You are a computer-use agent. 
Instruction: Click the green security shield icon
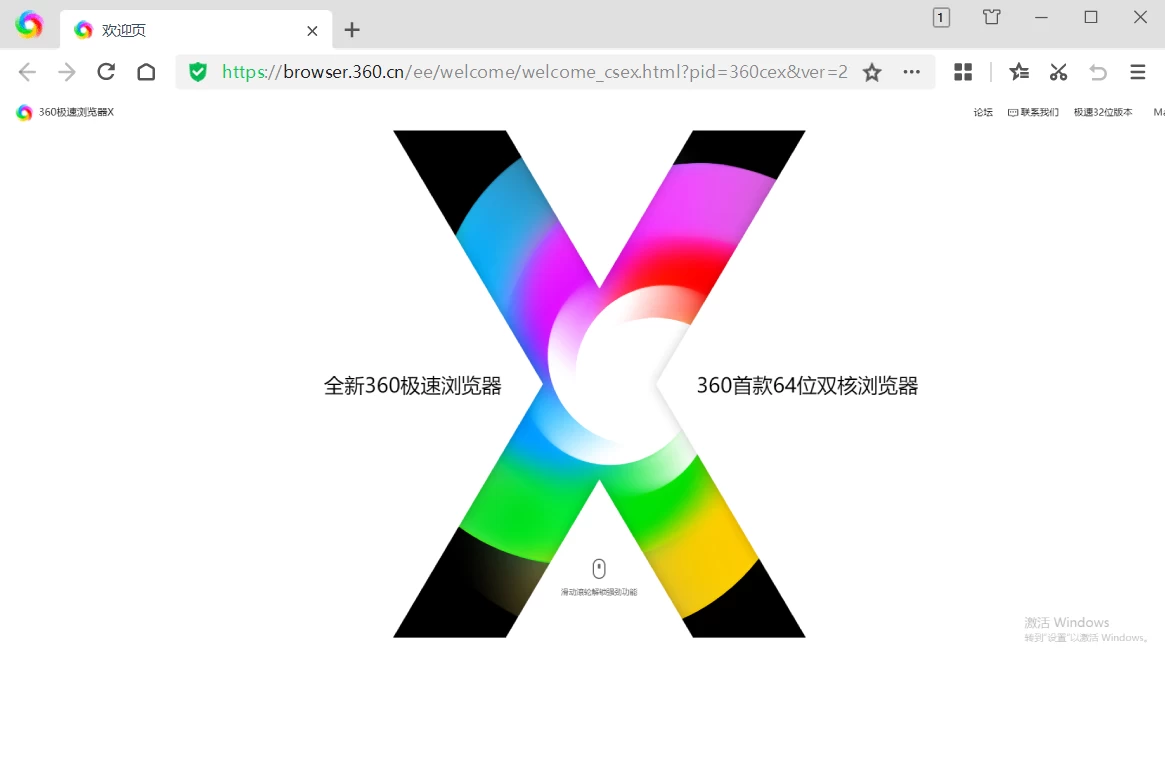coord(198,72)
